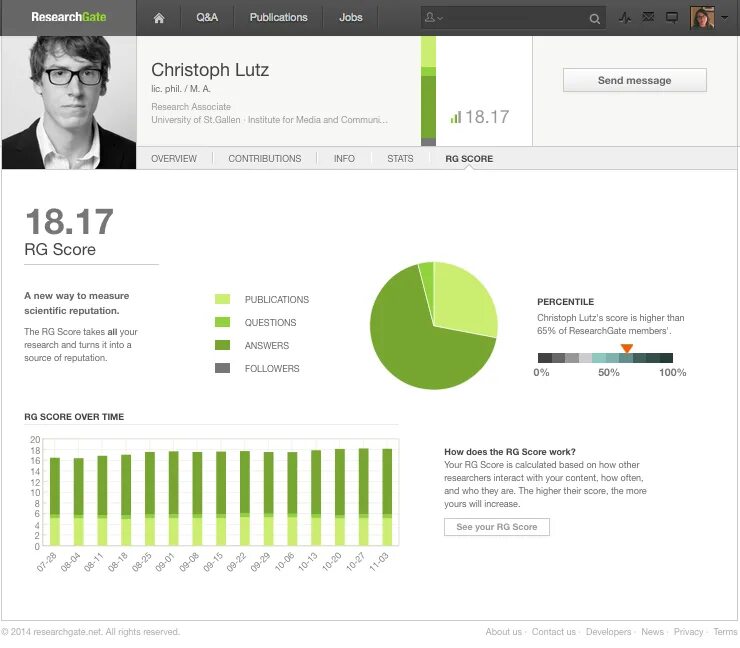740x648 pixels.
Task: Click the orange percentile marker triangle
Action: 627,348
